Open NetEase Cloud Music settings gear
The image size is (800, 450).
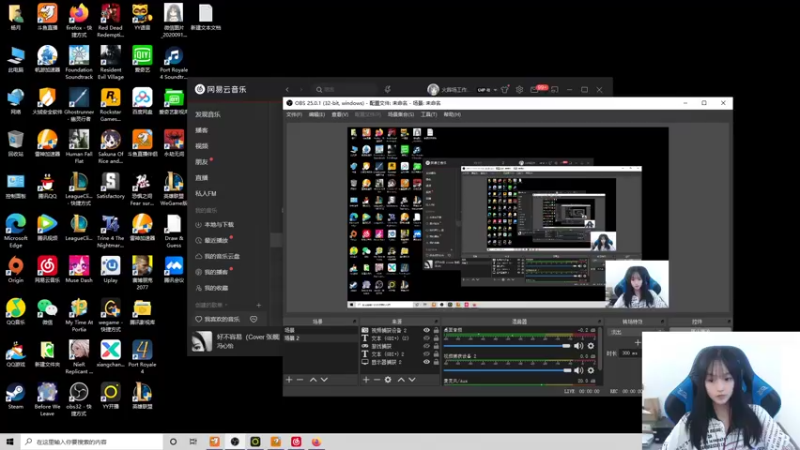click(x=519, y=89)
